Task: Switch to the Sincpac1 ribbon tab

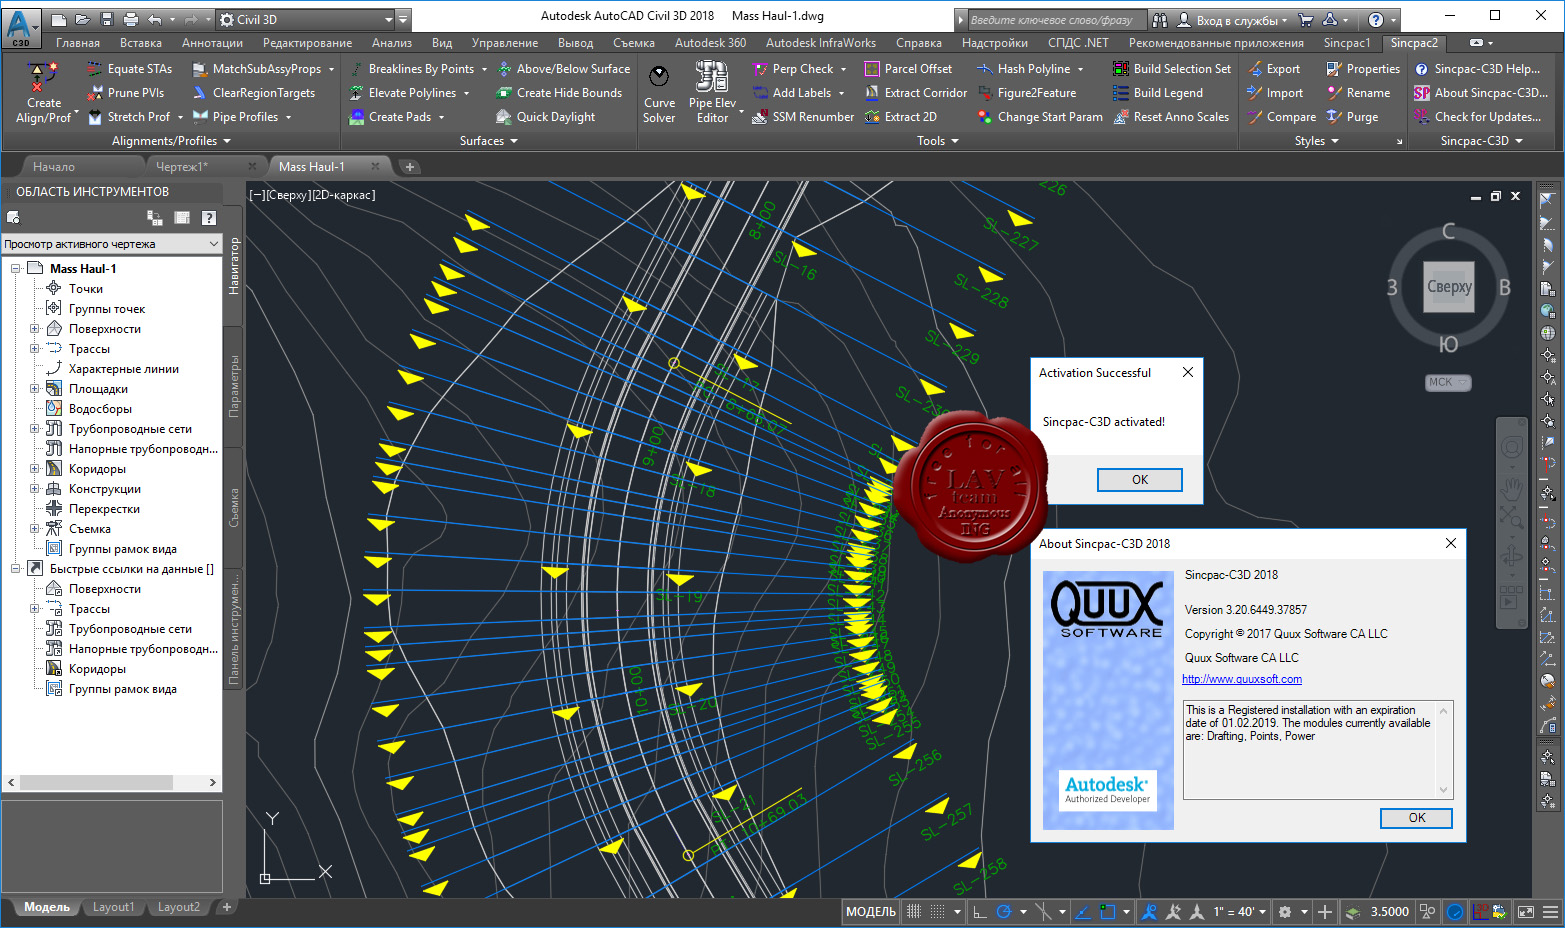Action: 1346,43
